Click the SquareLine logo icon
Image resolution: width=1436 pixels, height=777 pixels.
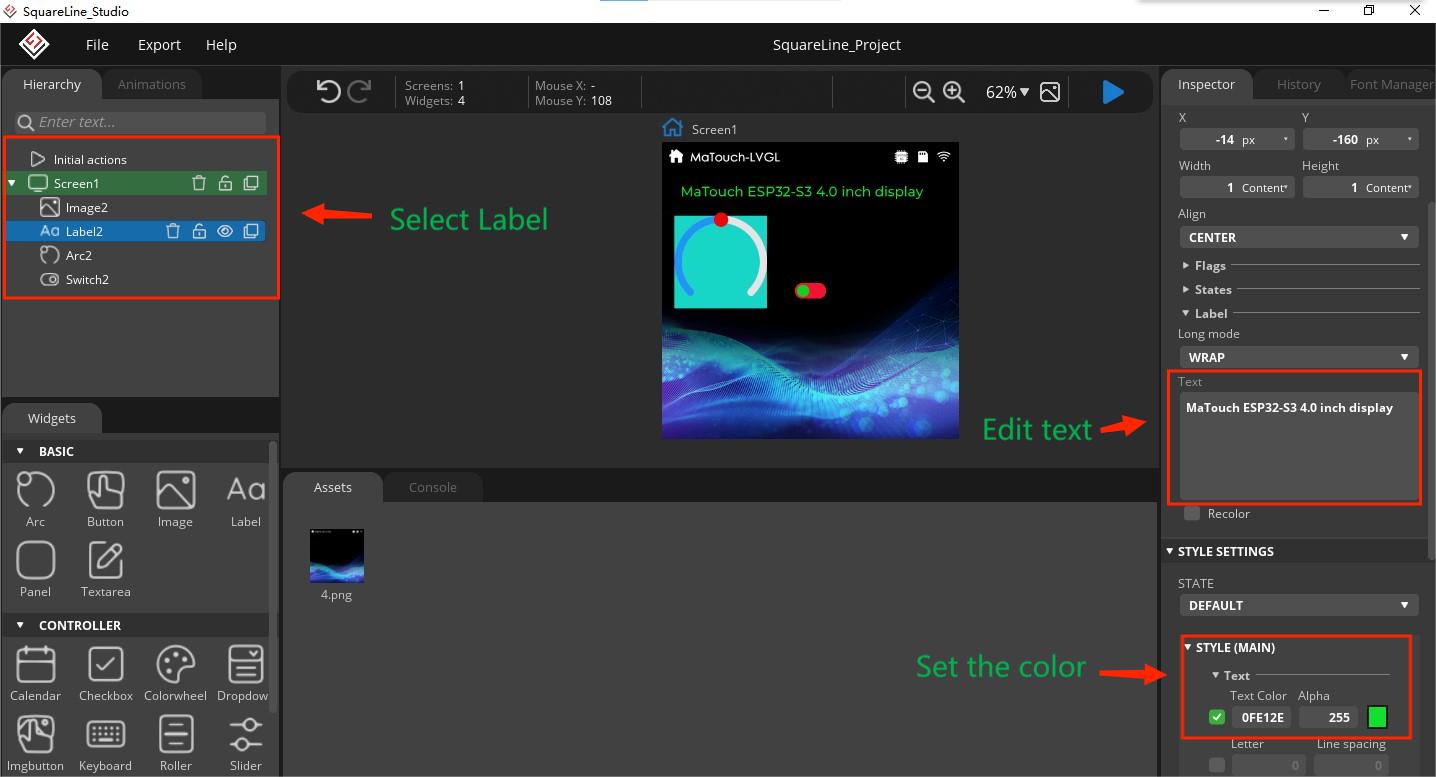pyautogui.click(x=34, y=44)
